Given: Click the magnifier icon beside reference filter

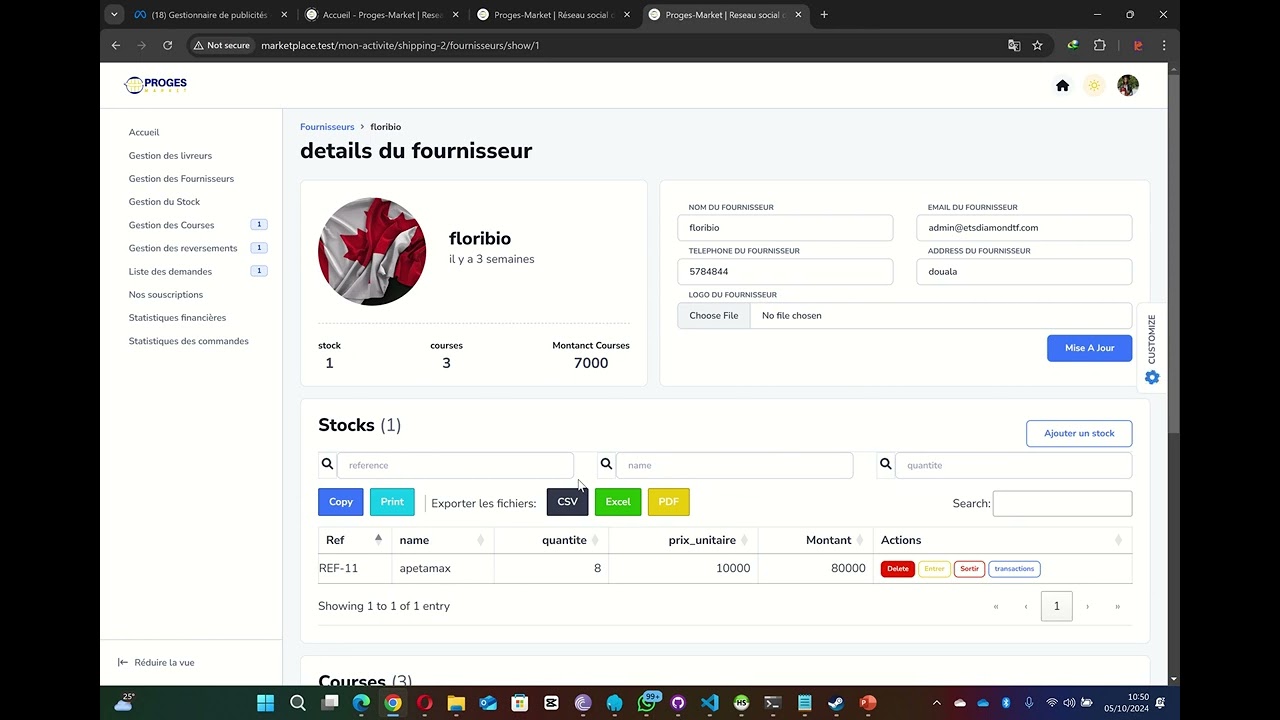Looking at the screenshot, I should tap(327, 464).
